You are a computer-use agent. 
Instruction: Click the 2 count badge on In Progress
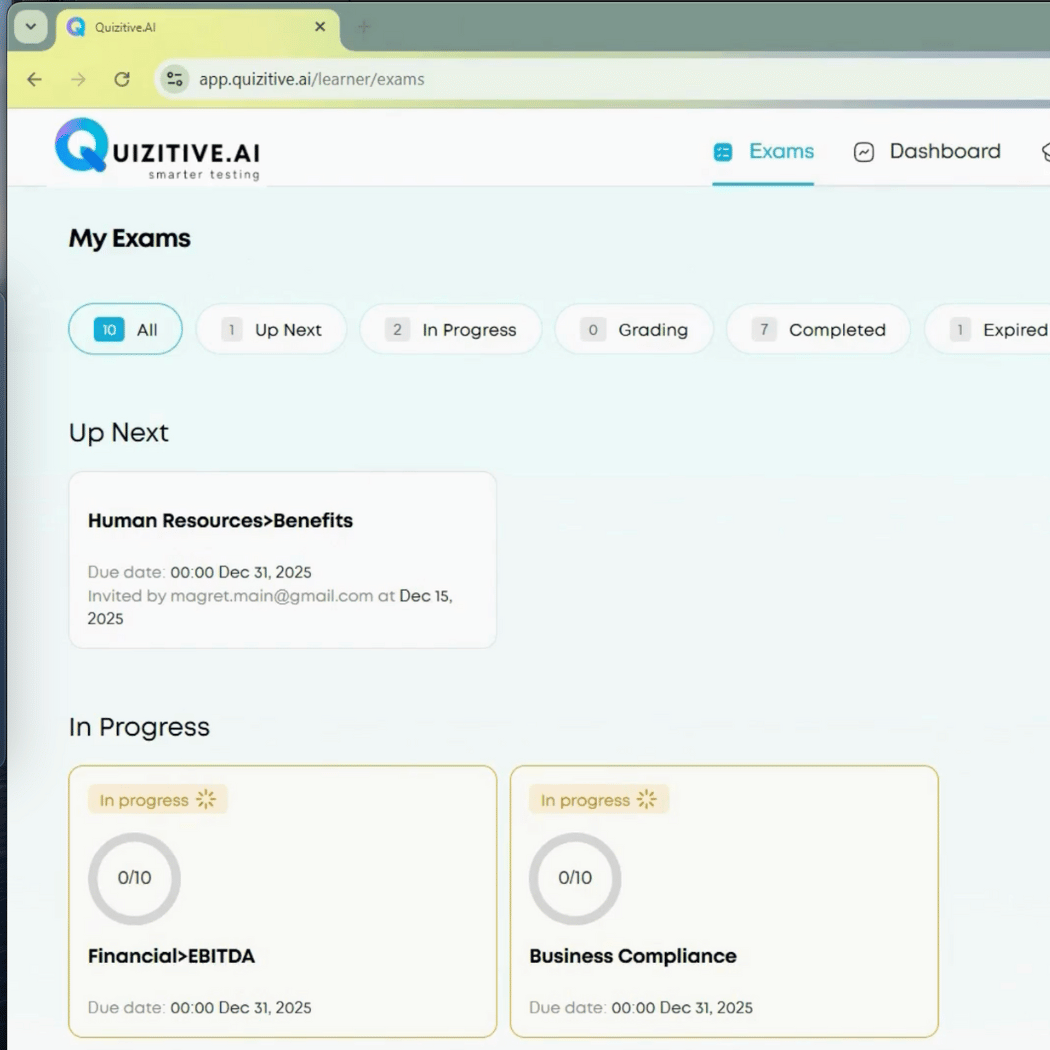click(397, 329)
